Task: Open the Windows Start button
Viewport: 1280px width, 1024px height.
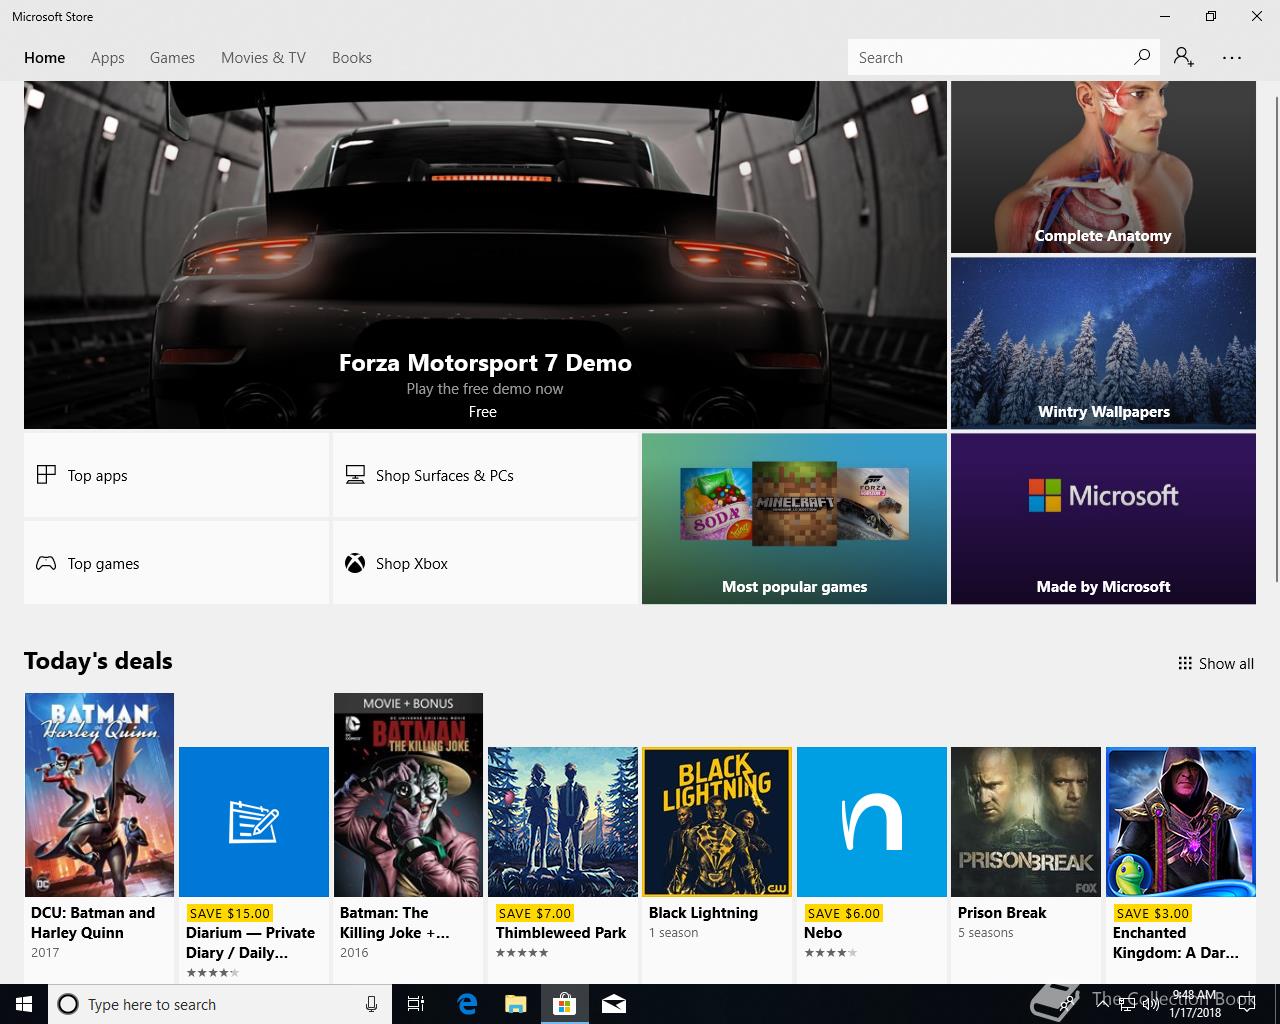Action: (x=24, y=1004)
